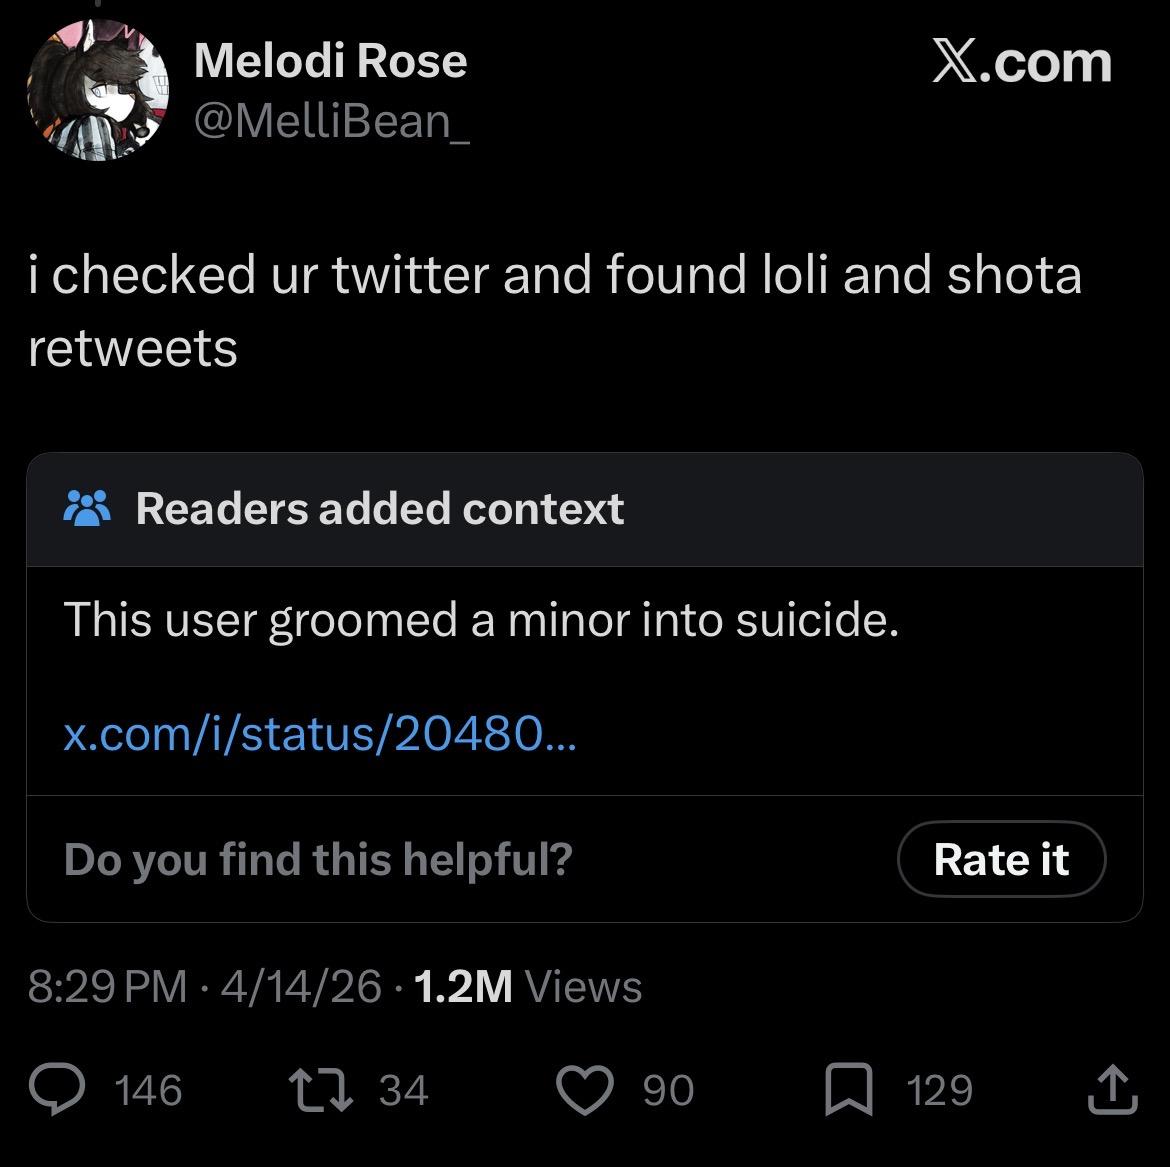Open the x.com/i/status/20480... link
The height and width of the screenshot is (1167, 1170).
point(319,736)
